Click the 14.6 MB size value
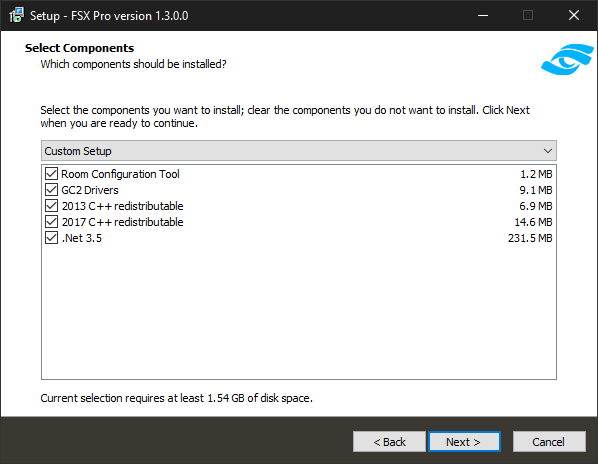The height and width of the screenshot is (464, 598). (x=533, y=222)
